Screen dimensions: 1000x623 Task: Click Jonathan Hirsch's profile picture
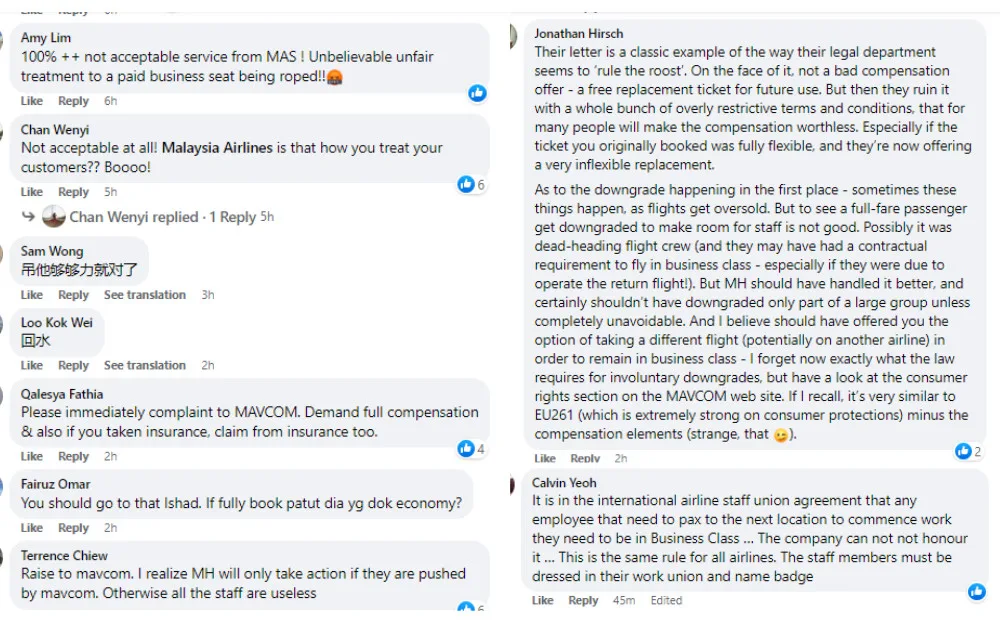pyautogui.click(x=512, y=36)
